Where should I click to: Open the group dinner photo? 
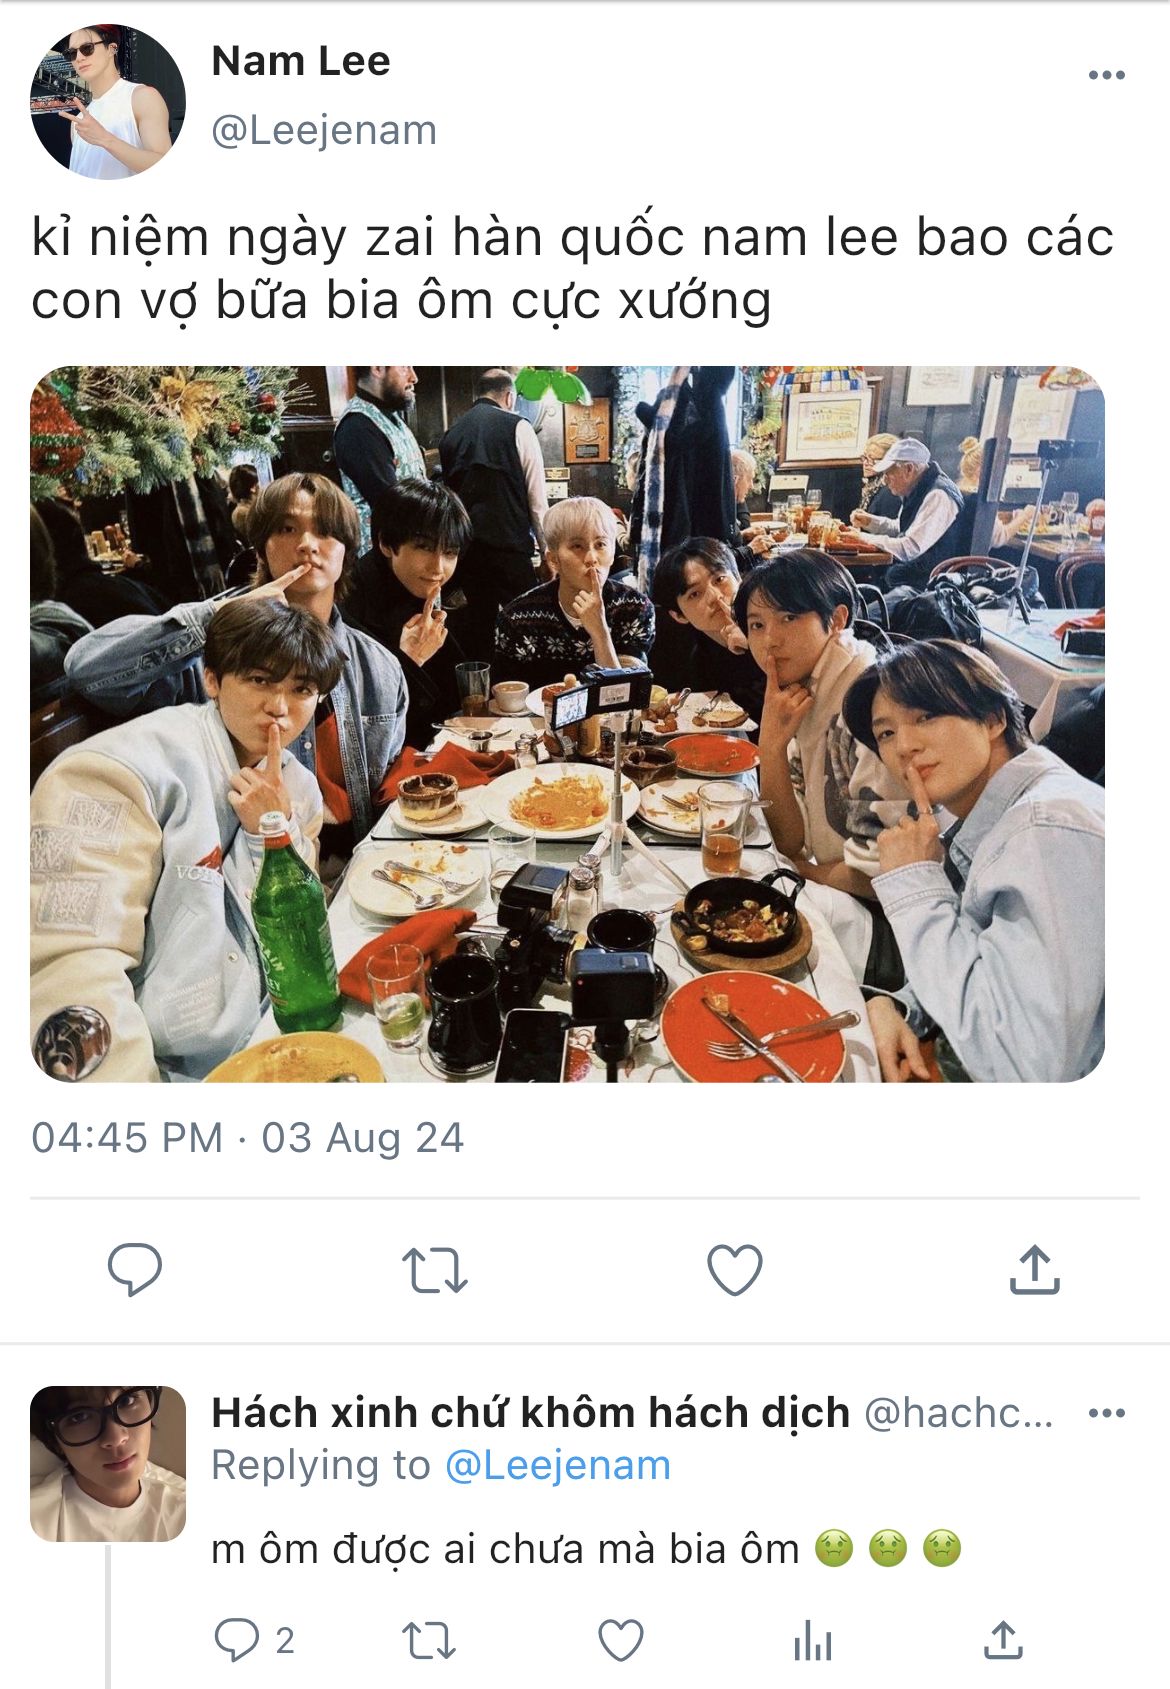pos(567,724)
